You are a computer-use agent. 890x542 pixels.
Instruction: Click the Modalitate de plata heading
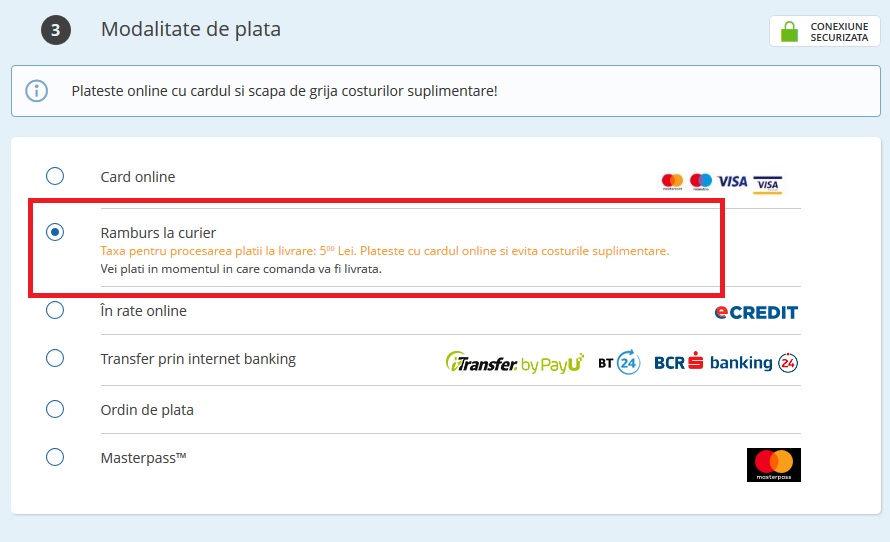(x=190, y=30)
